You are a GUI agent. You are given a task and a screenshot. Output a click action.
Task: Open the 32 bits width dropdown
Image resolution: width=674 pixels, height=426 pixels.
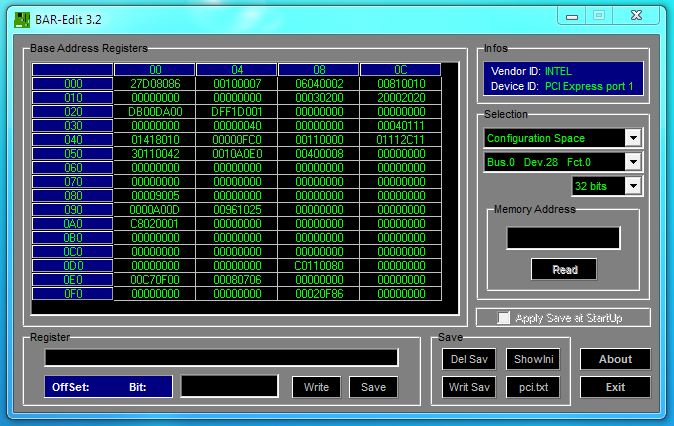pos(634,186)
